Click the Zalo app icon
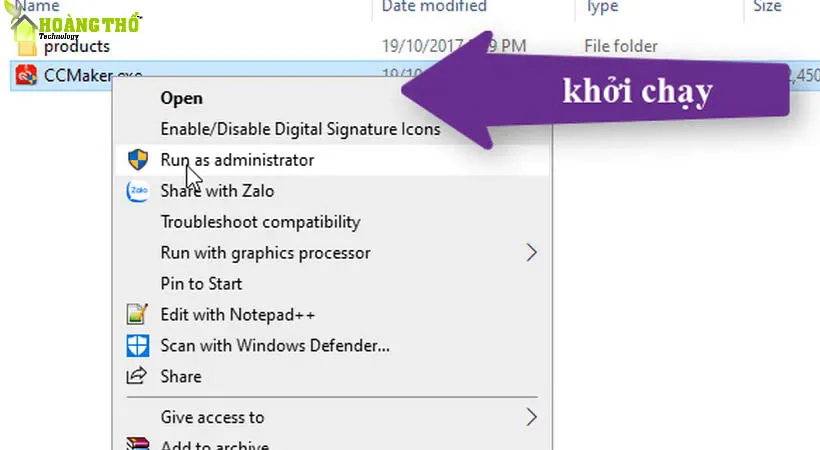This screenshot has height=450, width=820. pos(138,190)
